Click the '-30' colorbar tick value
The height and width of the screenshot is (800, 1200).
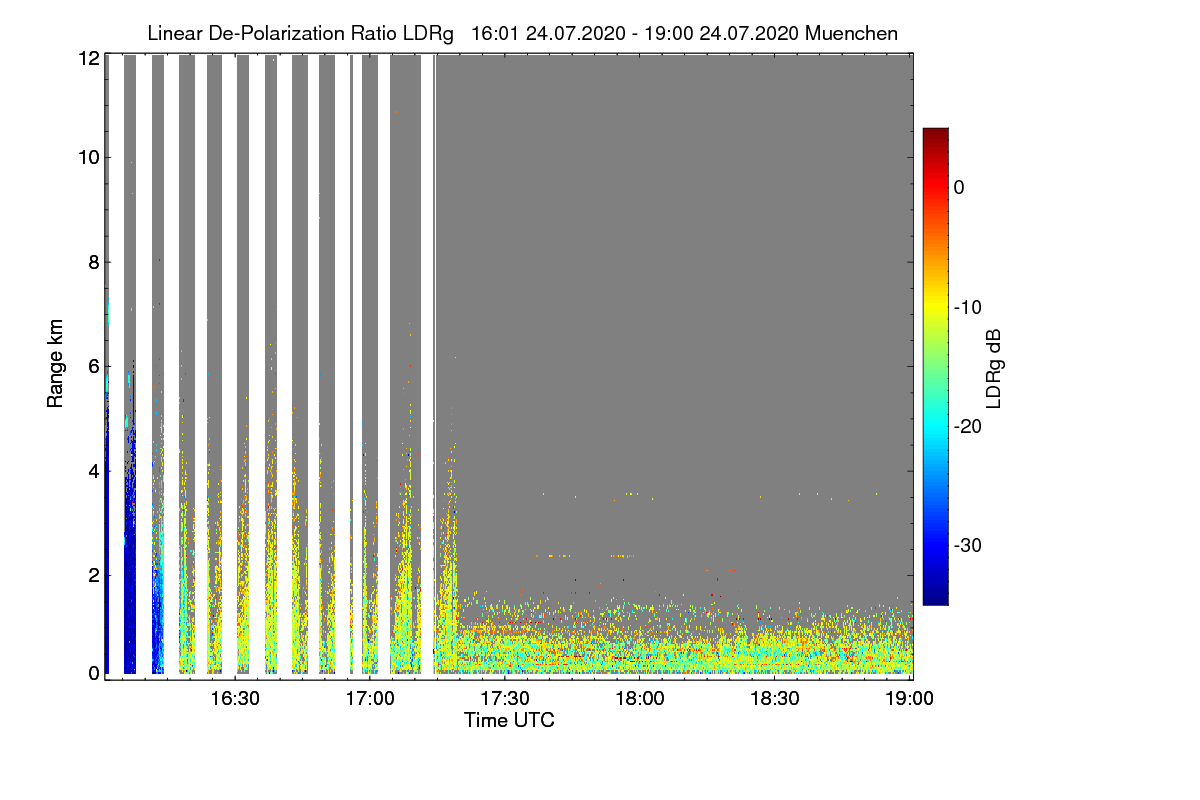pyautogui.click(x=967, y=545)
